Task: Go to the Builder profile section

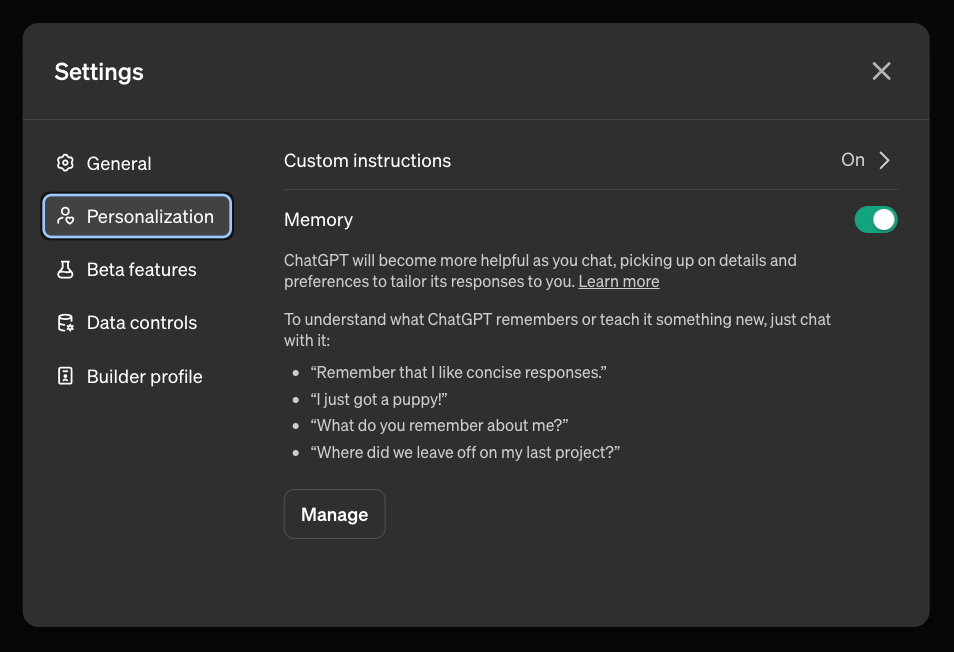Action: click(144, 377)
